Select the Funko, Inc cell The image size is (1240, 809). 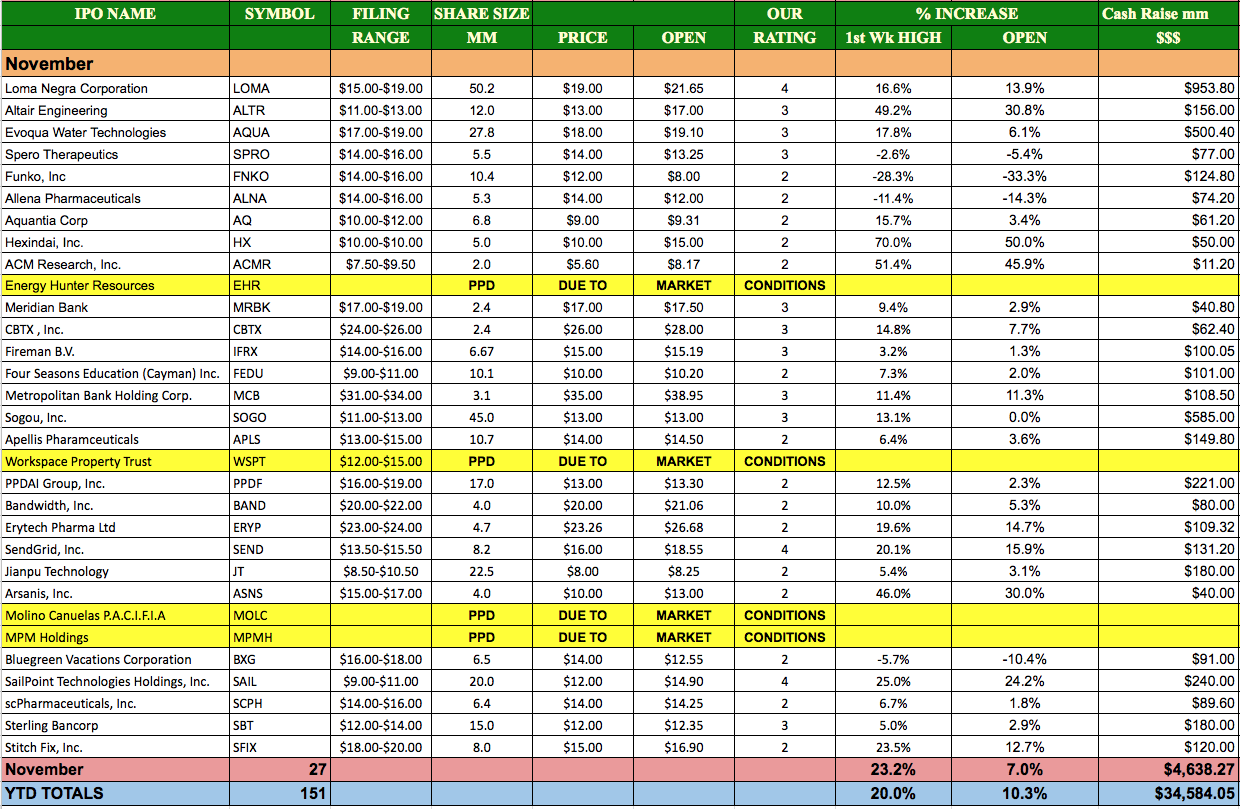coord(115,176)
